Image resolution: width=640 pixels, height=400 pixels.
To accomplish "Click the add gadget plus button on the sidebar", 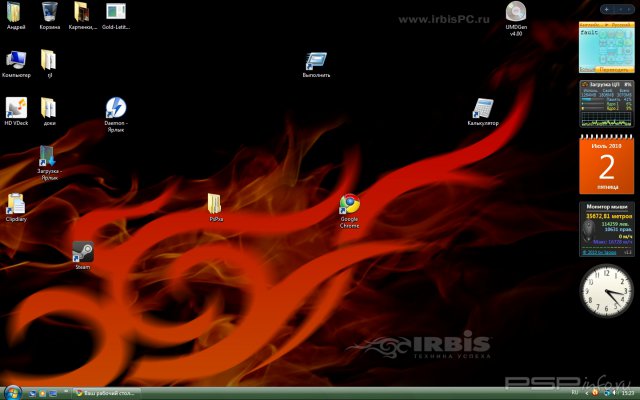I will tap(606, 8).
